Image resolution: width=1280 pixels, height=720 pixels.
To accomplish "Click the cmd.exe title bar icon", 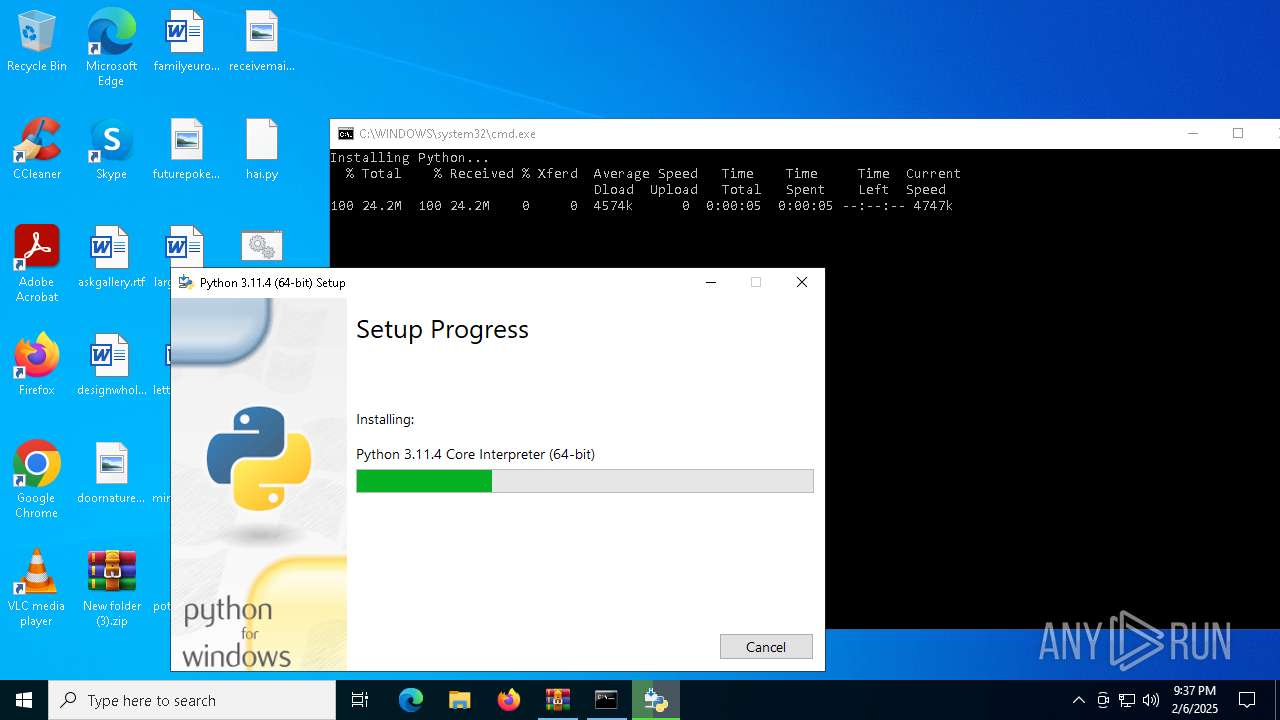I will (345, 134).
